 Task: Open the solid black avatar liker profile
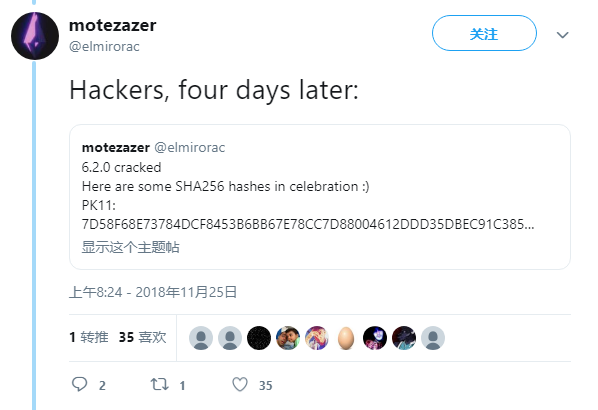point(259,338)
